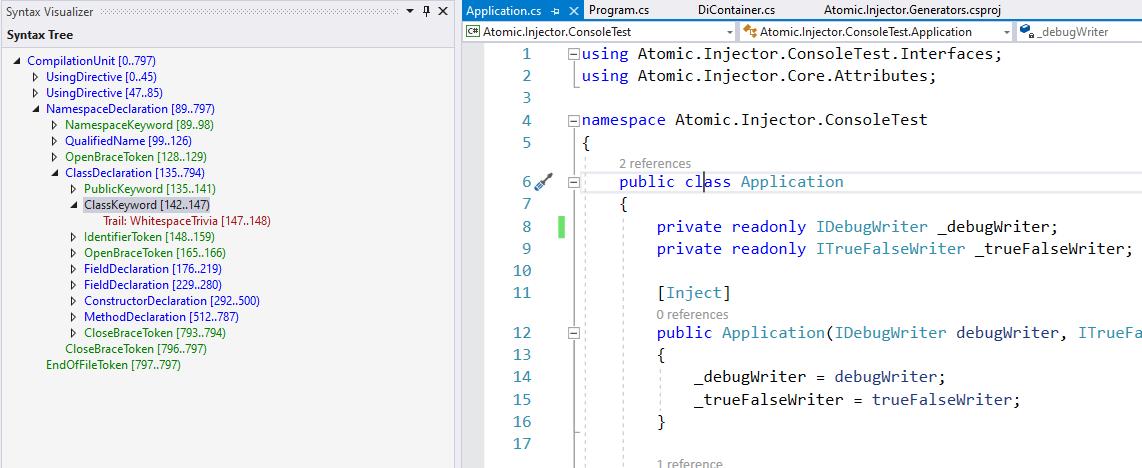Collapse the Application class outline region
Screen dimensions: 1142x468
573,182
